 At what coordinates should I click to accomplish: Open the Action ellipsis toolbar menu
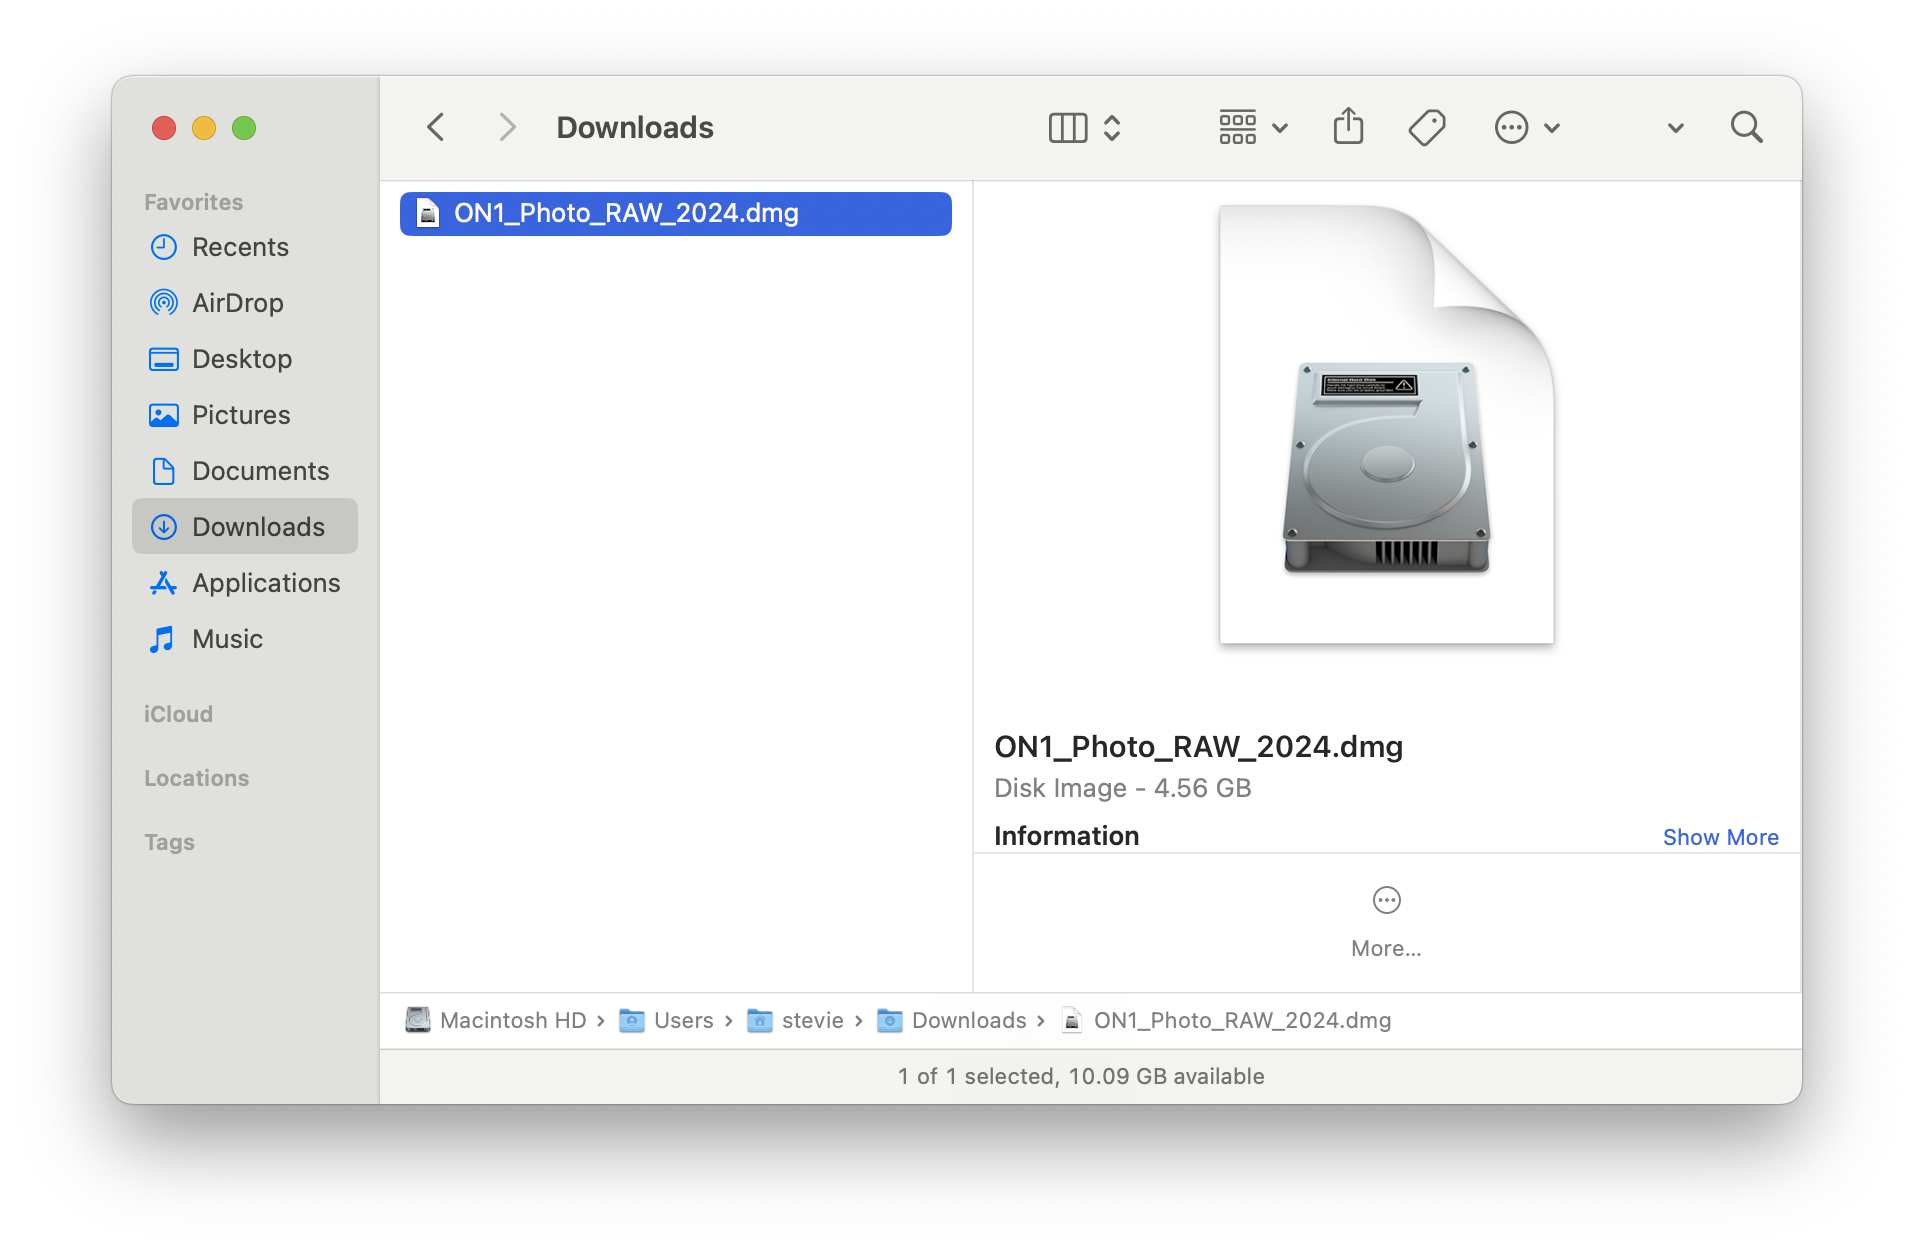pyautogui.click(x=1526, y=127)
